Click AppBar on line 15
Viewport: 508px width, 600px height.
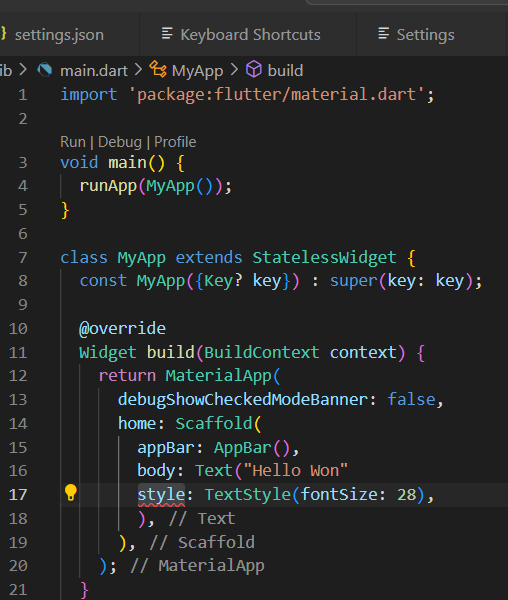tap(243, 448)
